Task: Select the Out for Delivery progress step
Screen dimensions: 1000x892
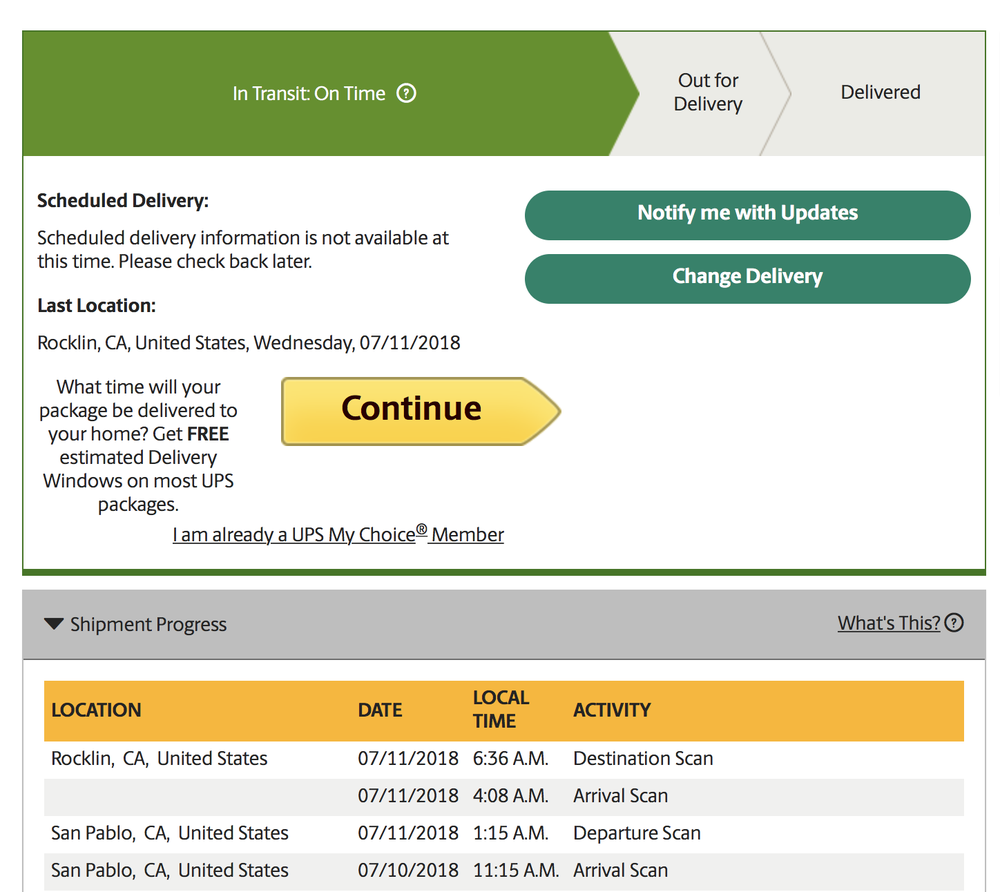Action: point(708,93)
